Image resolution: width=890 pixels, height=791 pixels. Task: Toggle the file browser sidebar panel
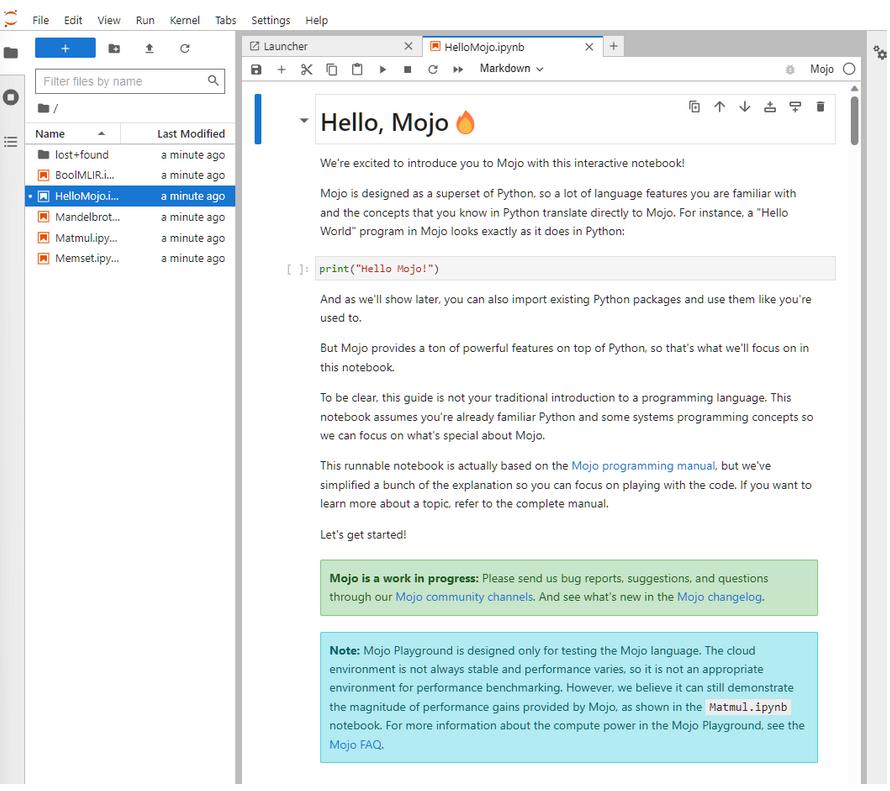pos(11,53)
